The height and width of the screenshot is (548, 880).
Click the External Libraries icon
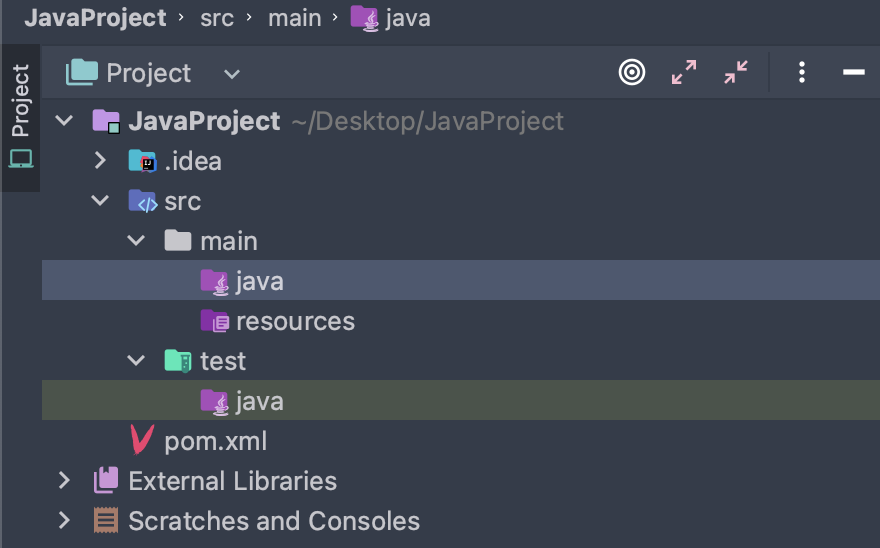(106, 481)
